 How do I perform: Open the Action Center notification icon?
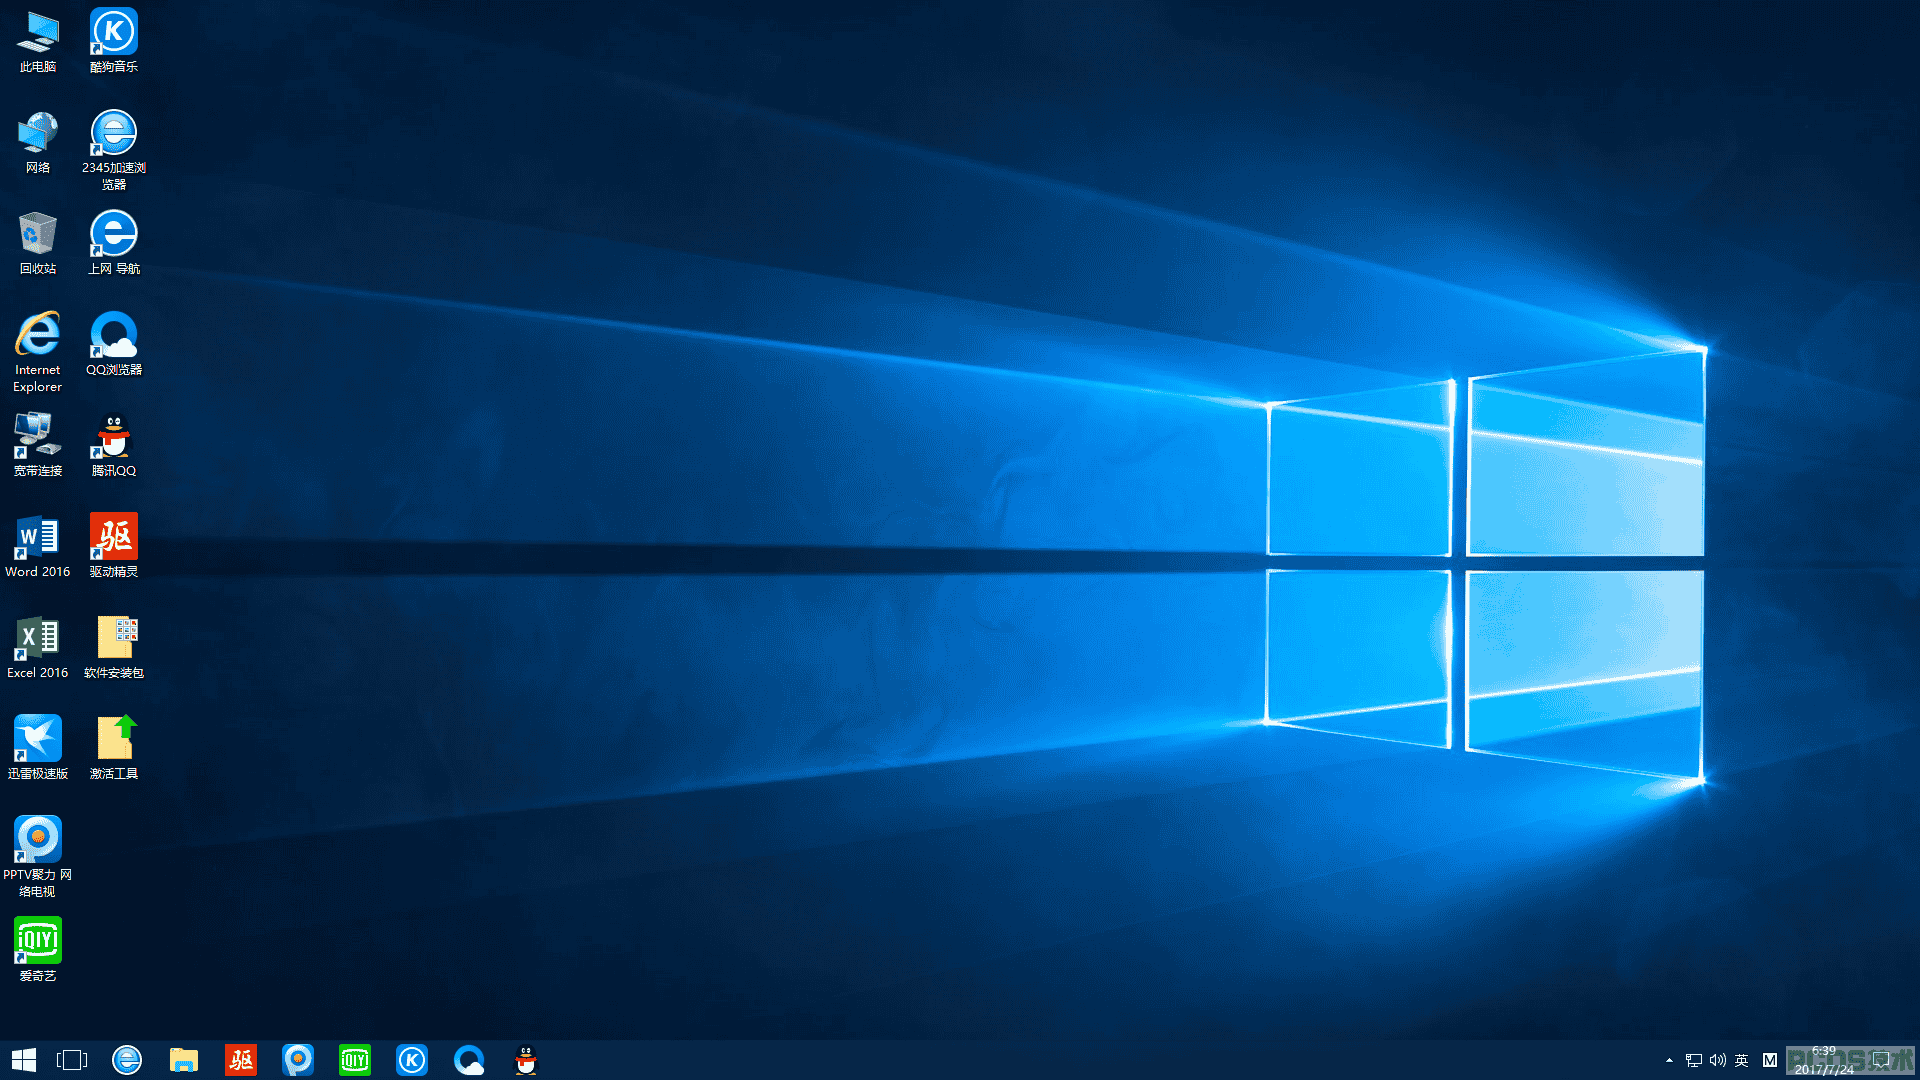[1882, 1060]
